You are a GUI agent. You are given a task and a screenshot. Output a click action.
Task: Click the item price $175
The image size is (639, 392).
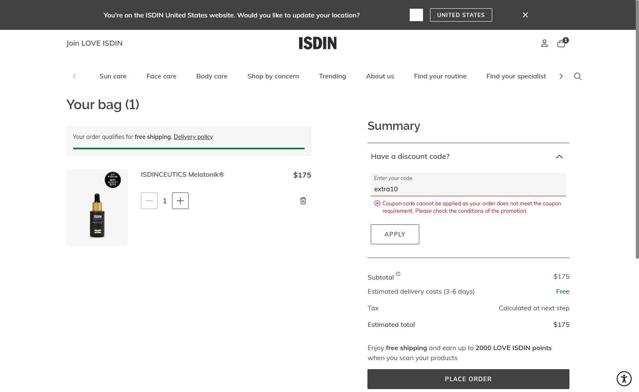[302, 175]
